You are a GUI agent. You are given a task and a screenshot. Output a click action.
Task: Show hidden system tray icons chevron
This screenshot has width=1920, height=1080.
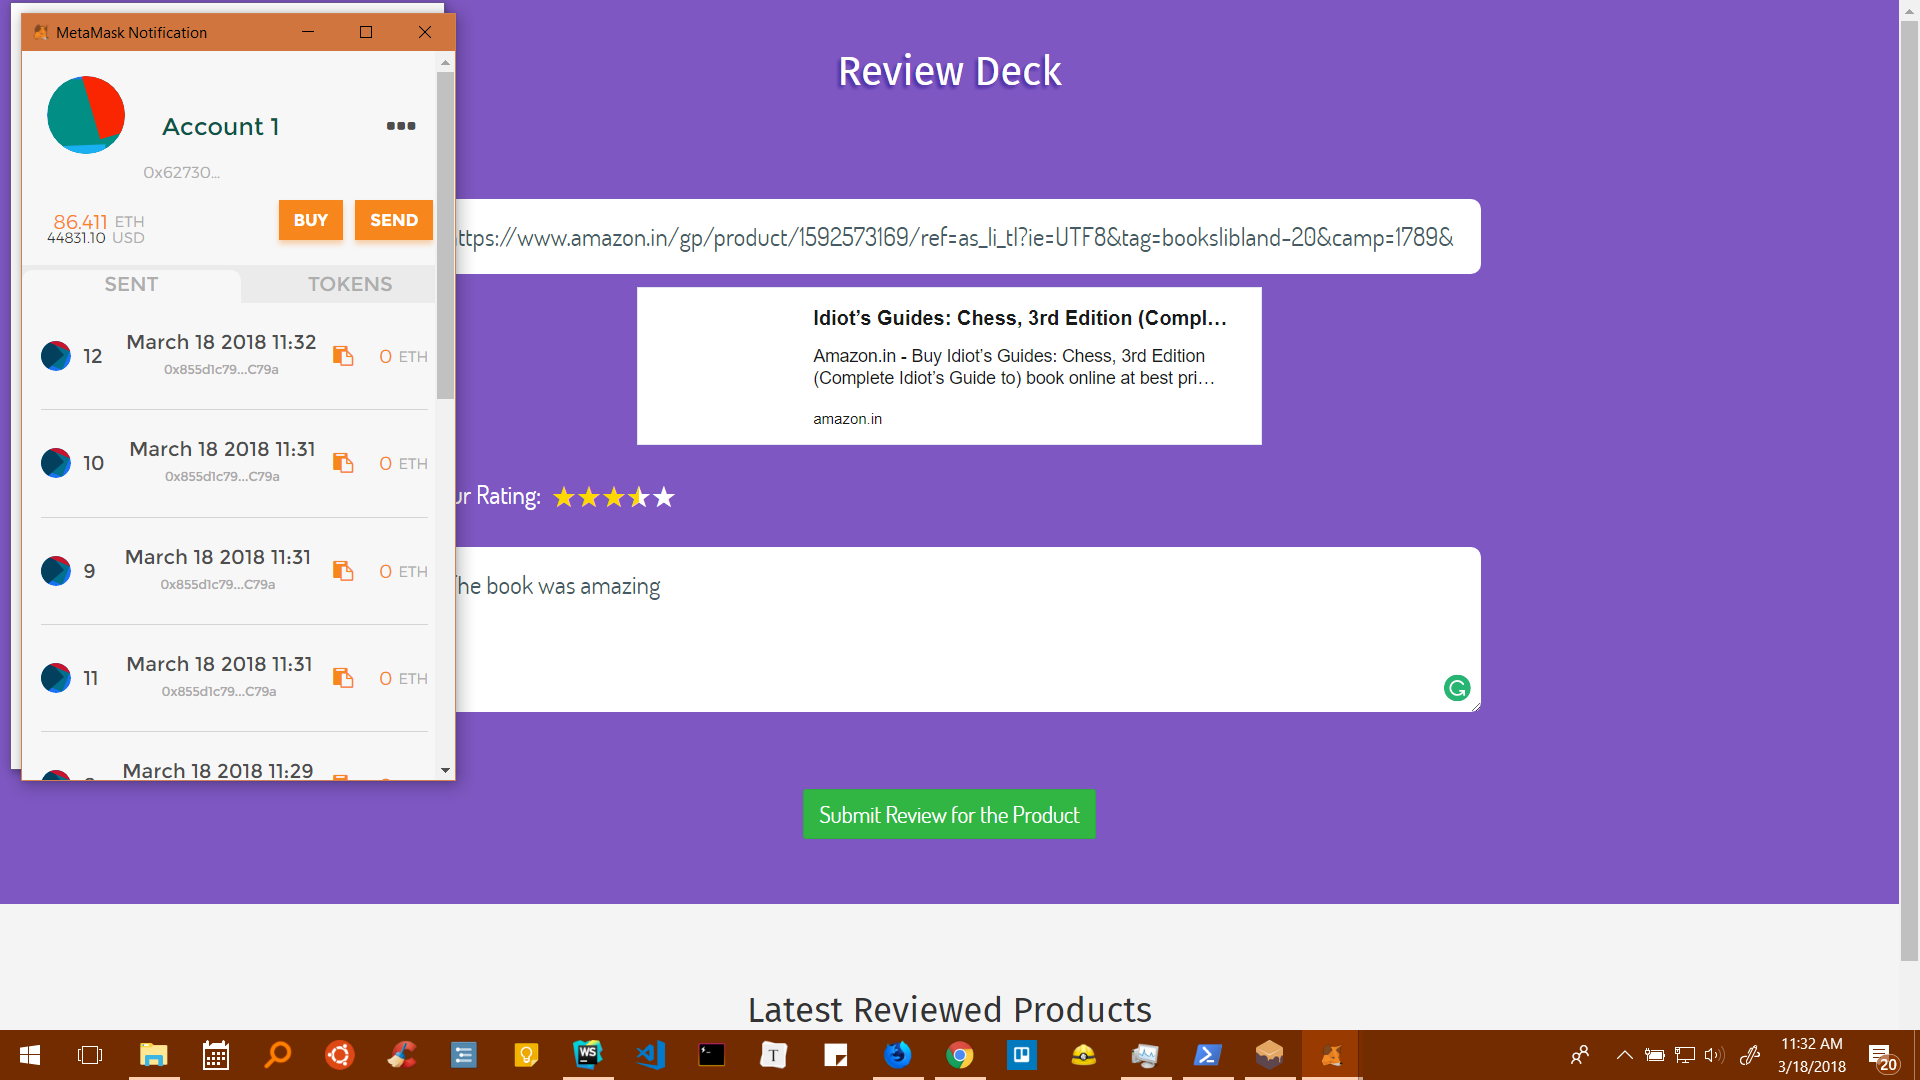click(x=1624, y=1055)
